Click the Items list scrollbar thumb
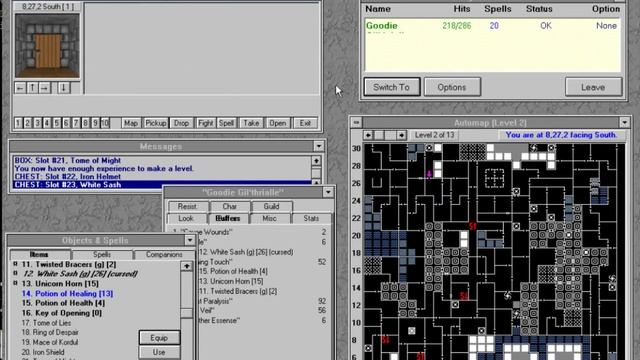The height and width of the screenshot is (360, 640). [x=187, y=313]
